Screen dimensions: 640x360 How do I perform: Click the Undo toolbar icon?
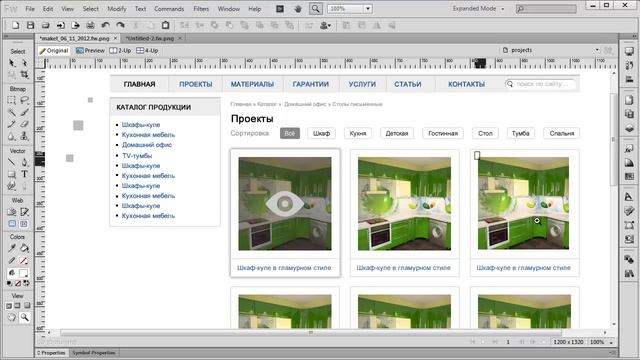(105, 25)
